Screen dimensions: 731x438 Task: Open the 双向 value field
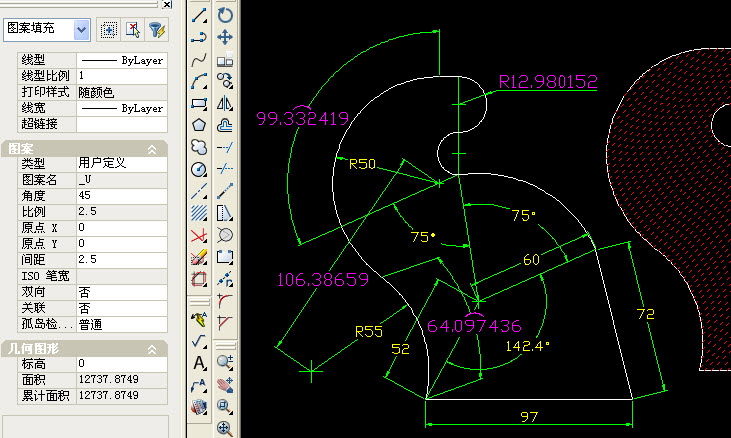click(x=122, y=292)
